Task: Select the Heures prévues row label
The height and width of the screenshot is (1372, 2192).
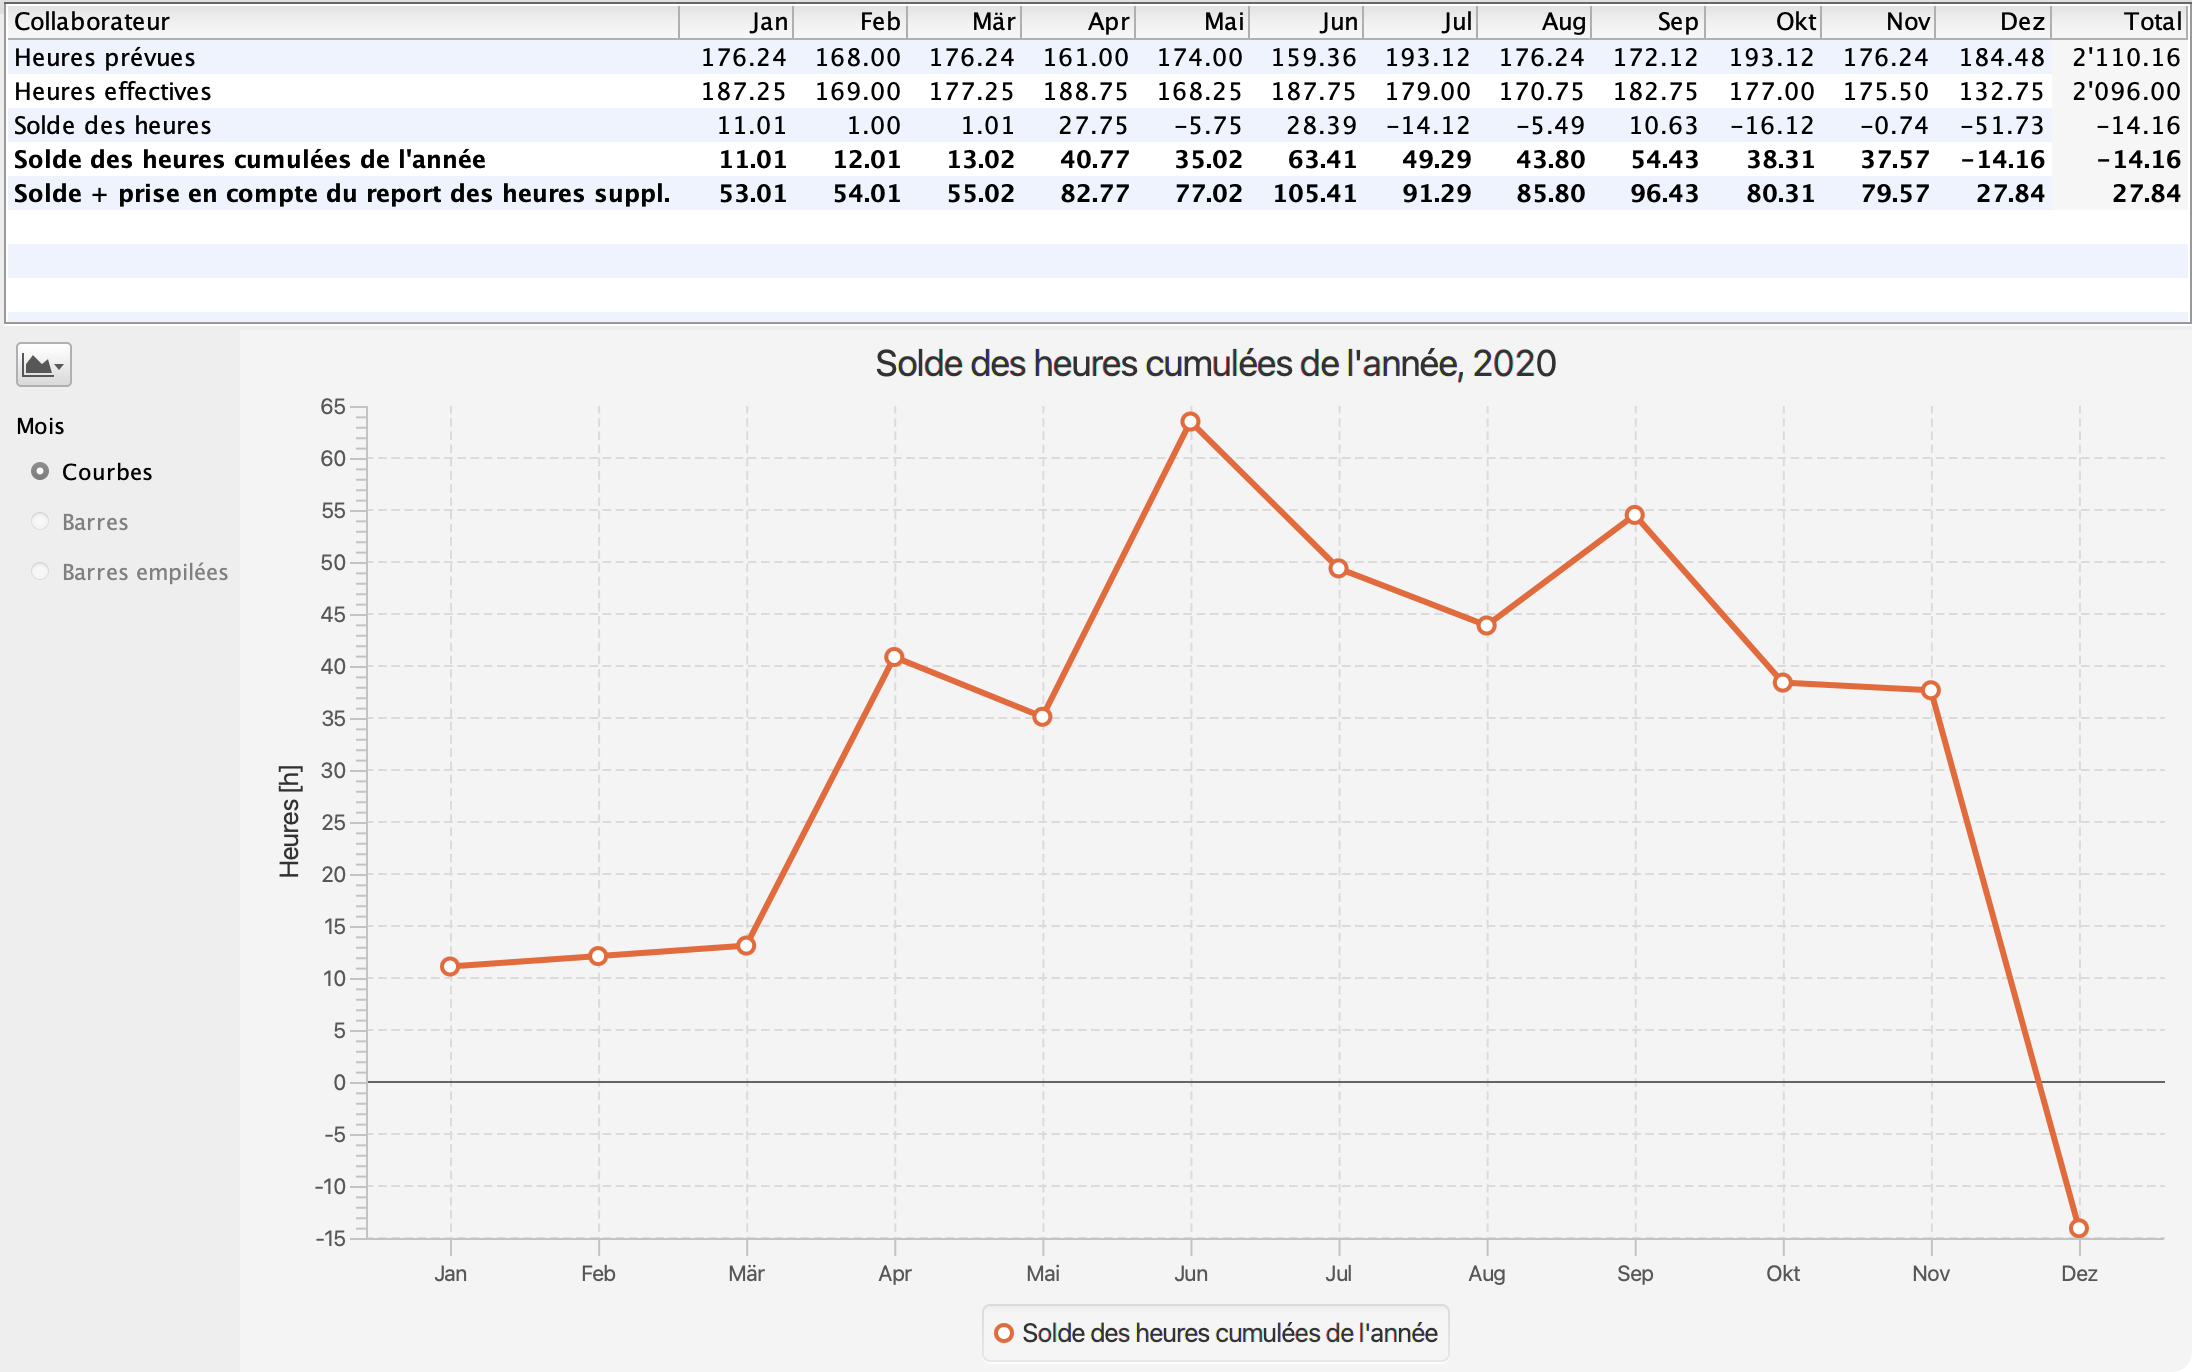Action: [x=105, y=58]
